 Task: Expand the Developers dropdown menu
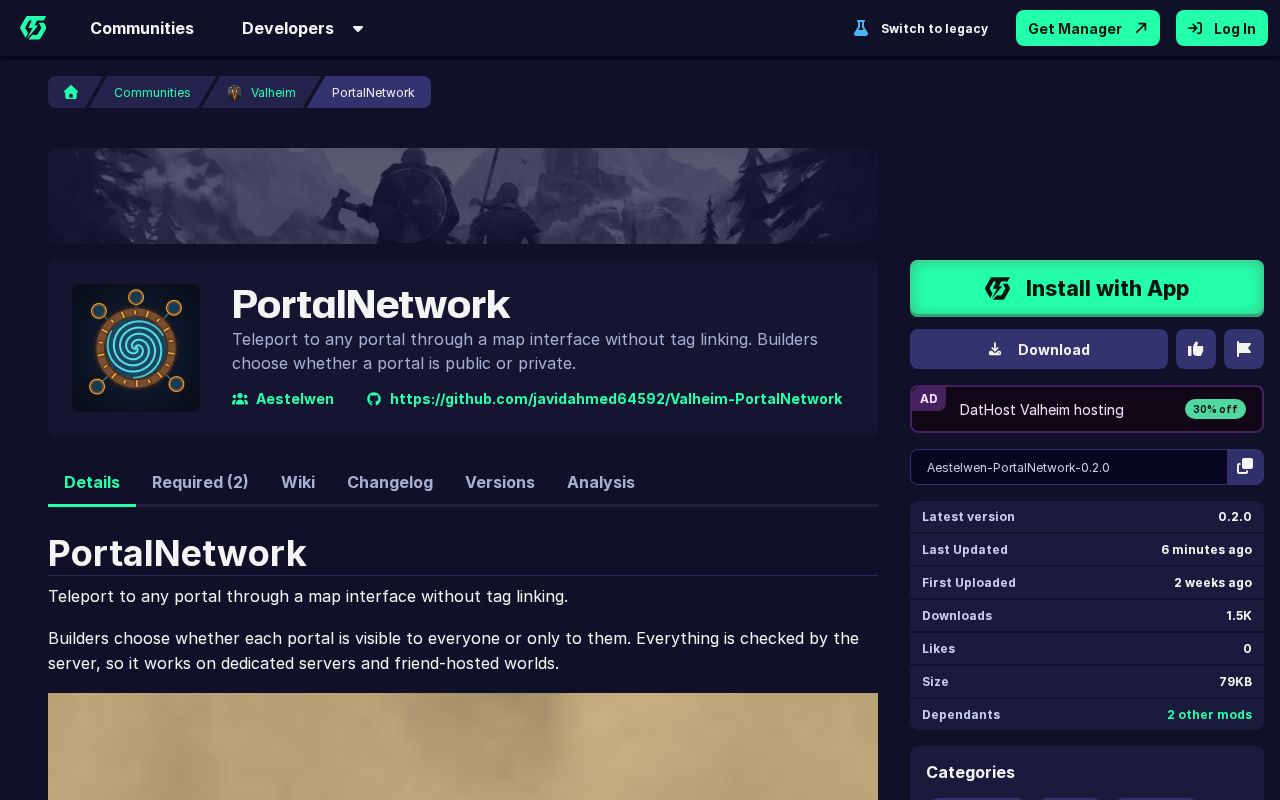[303, 28]
